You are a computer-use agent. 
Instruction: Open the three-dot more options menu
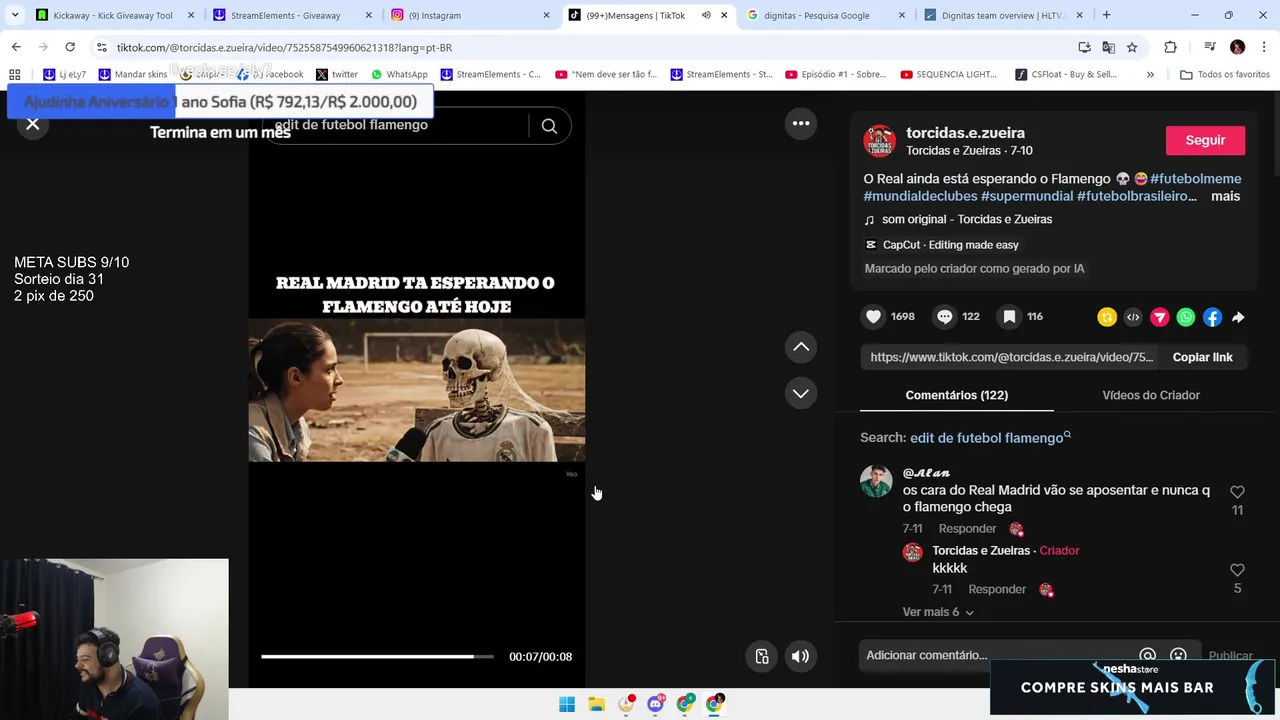pyautogui.click(x=801, y=123)
